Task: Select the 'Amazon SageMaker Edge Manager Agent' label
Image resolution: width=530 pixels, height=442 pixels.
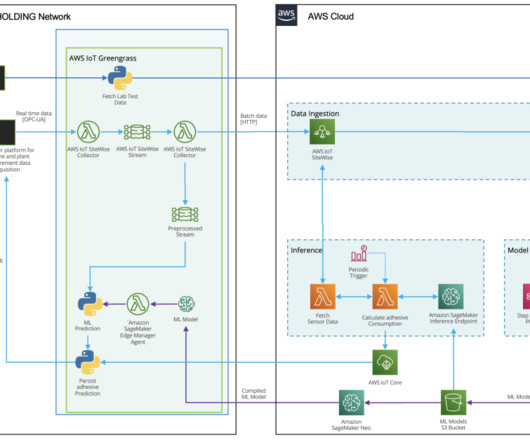Action: (x=138, y=332)
